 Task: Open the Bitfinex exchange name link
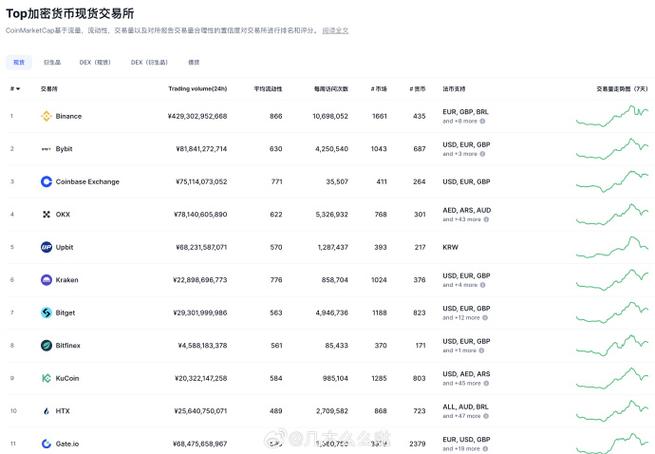[x=68, y=345]
